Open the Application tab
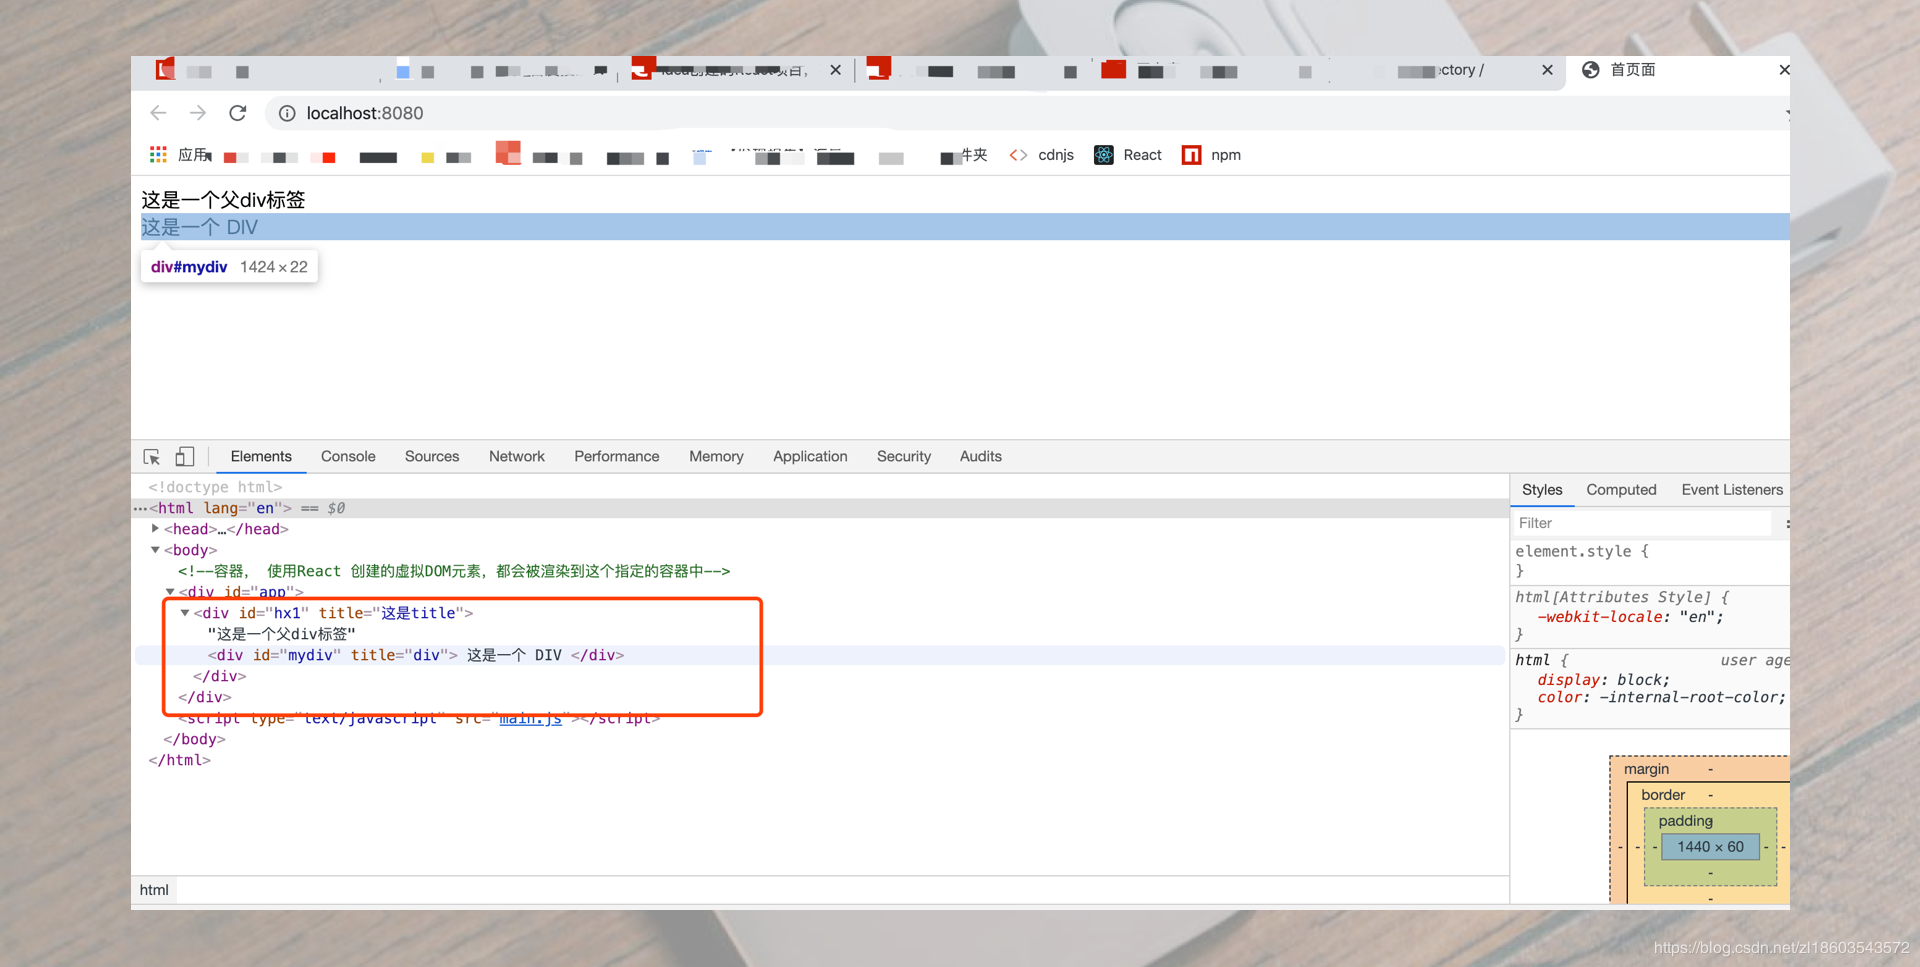Image resolution: width=1920 pixels, height=967 pixels. tap(810, 456)
